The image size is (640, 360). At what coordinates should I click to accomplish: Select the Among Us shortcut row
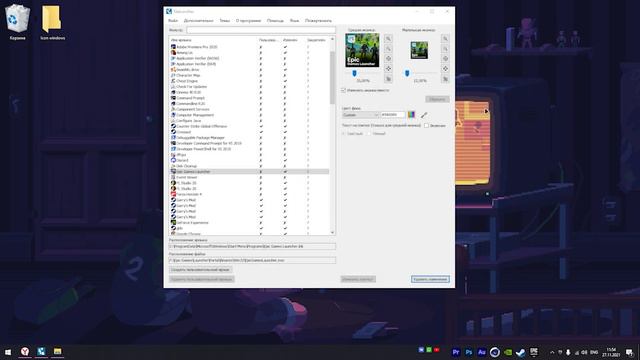(x=249, y=53)
